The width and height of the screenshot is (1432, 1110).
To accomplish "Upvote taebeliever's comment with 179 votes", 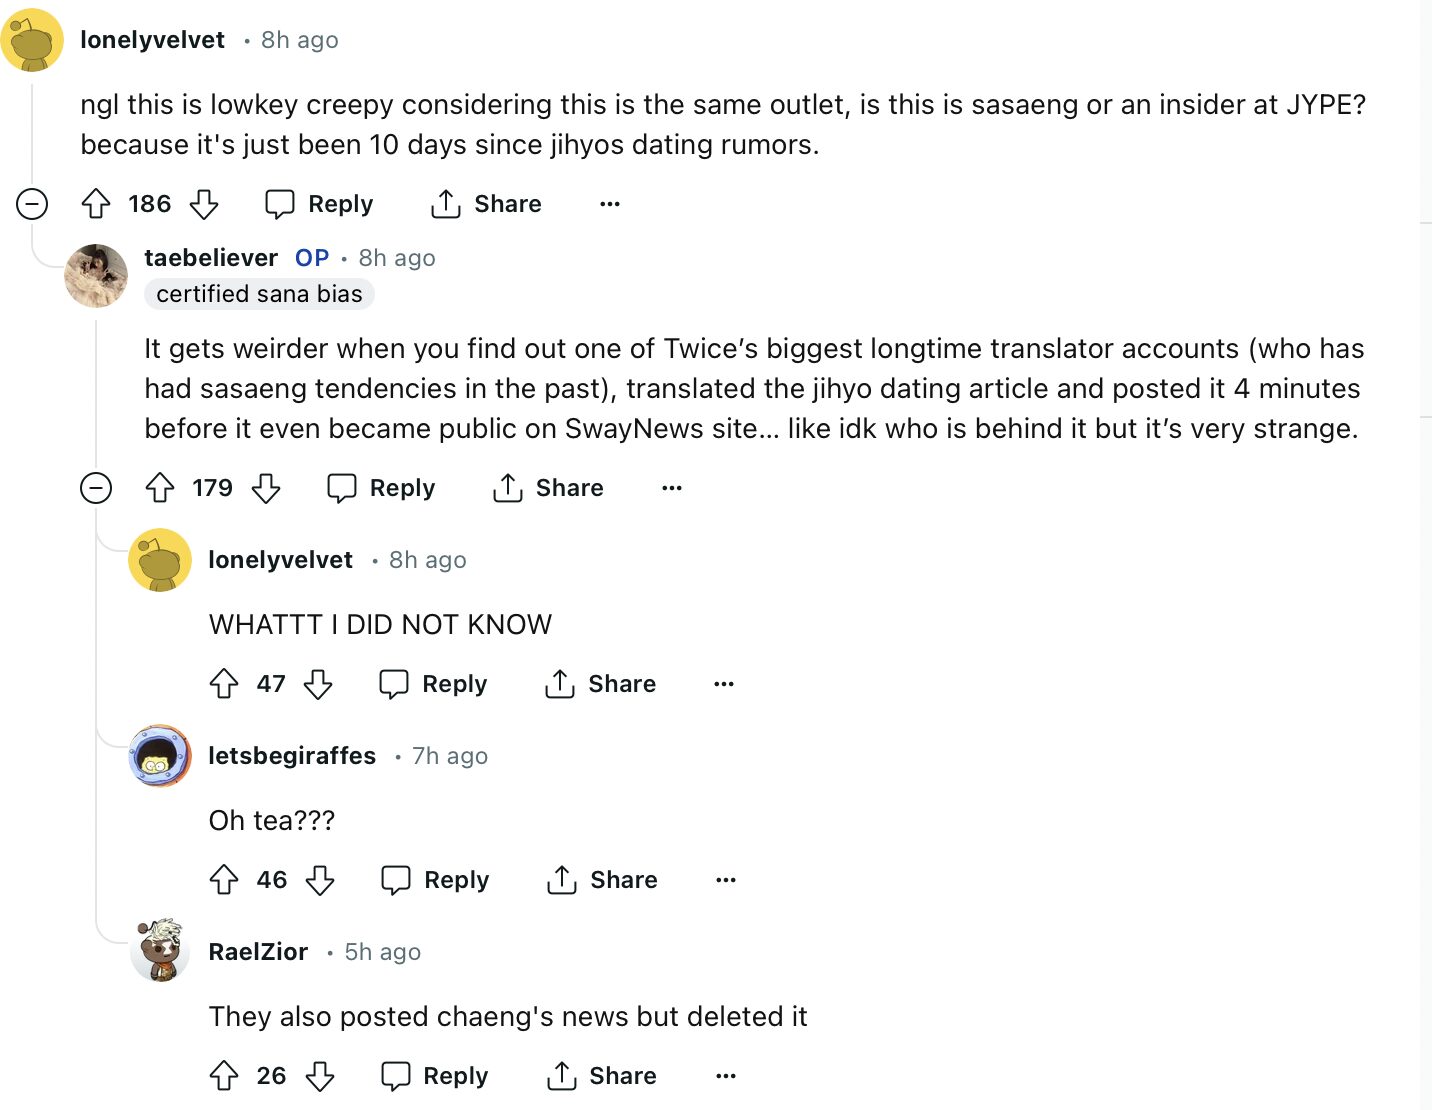I will (x=160, y=488).
